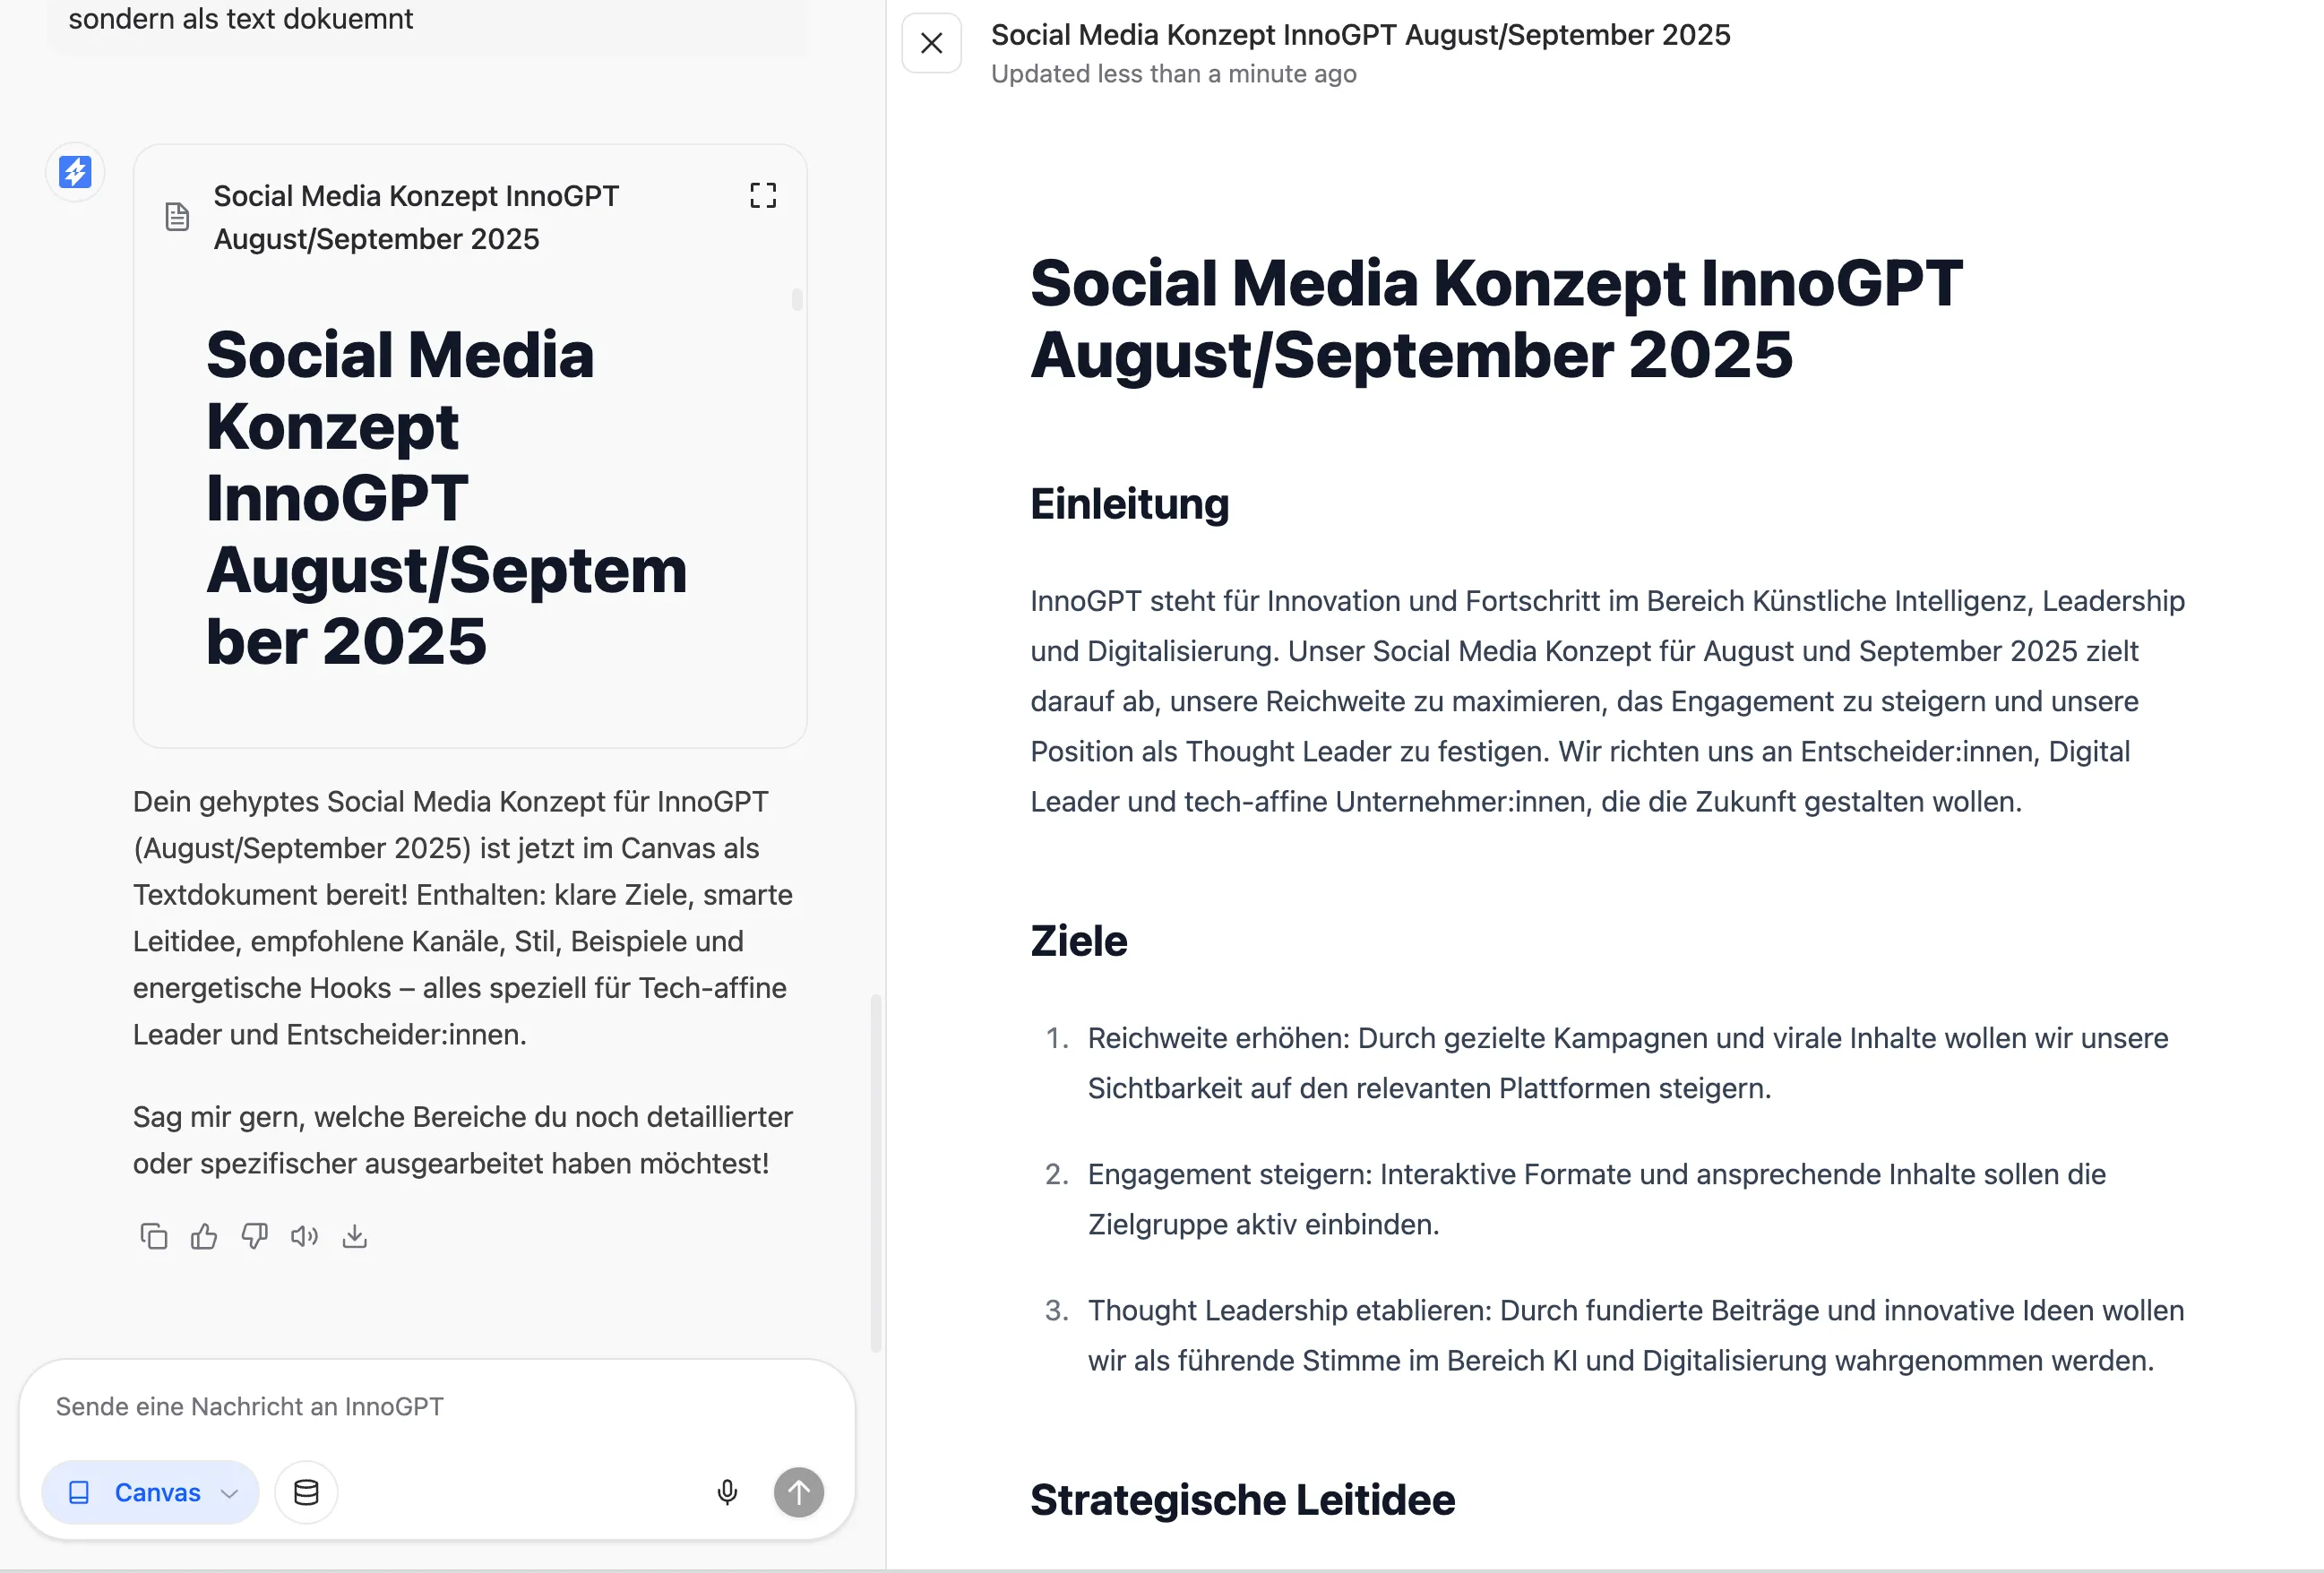Click the InnoGPT lightning avatar icon

(75, 172)
